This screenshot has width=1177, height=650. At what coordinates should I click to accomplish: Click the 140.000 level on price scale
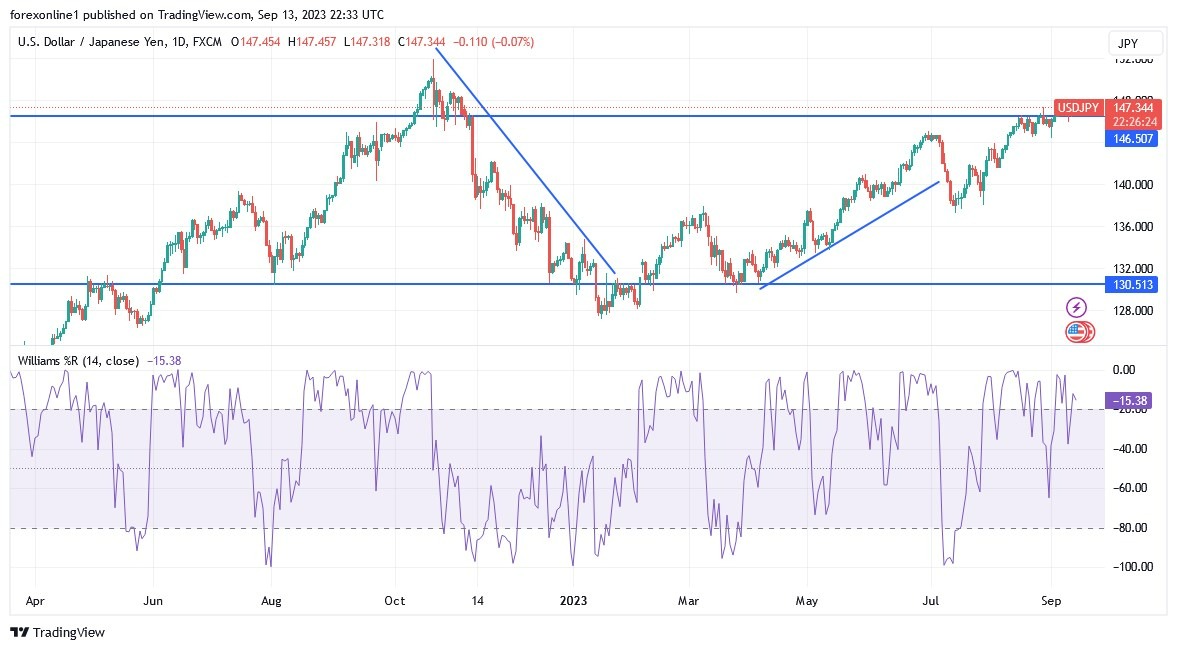[1131, 184]
